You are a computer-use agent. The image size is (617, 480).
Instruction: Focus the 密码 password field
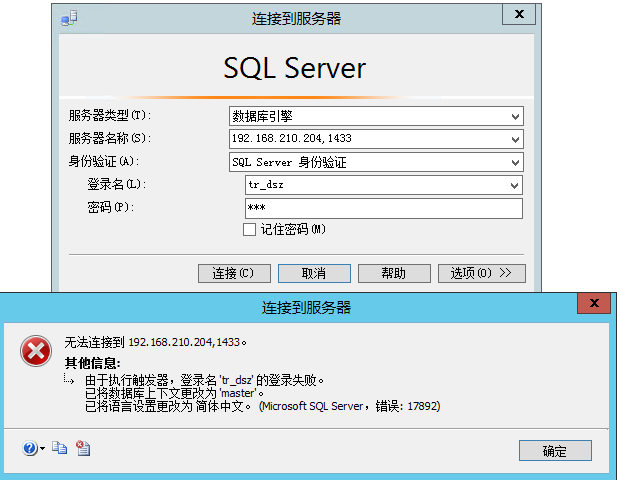point(384,208)
